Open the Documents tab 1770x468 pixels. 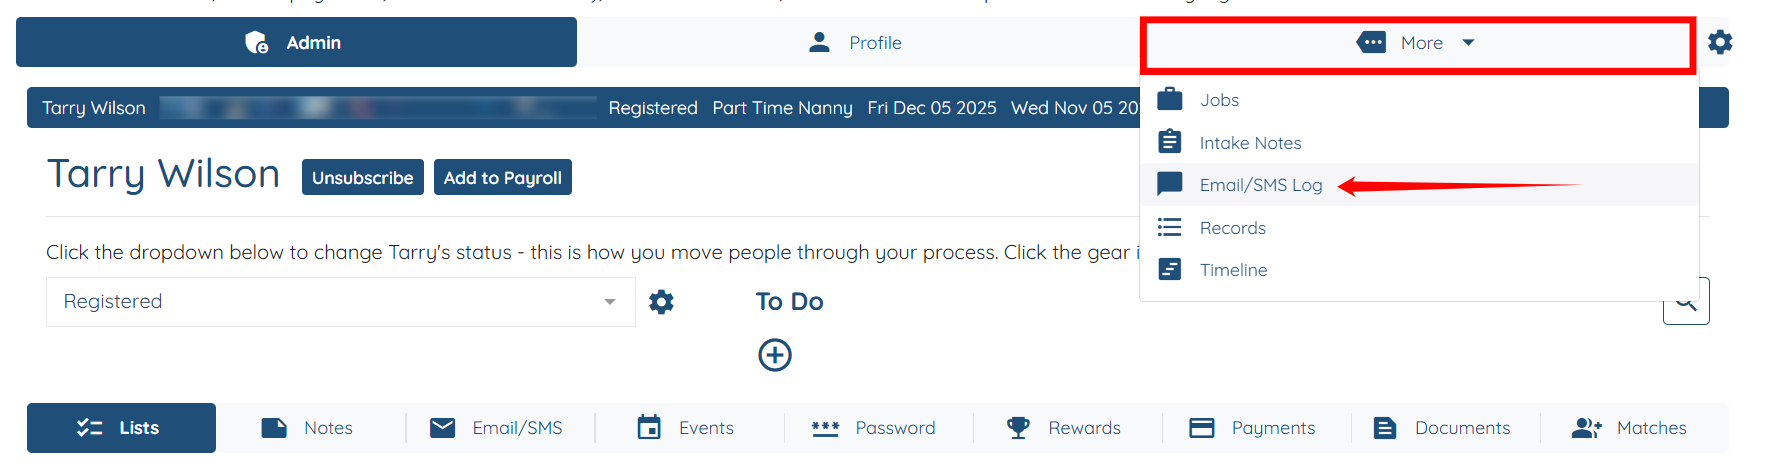tap(1443, 428)
